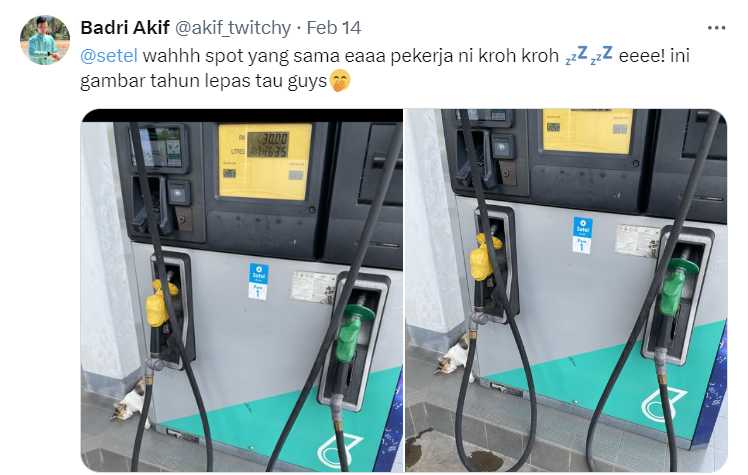Viewport: 748px width, 475px height.
Task: Open the Feb 14 timestamp permalink
Action: tap(333, 28)
